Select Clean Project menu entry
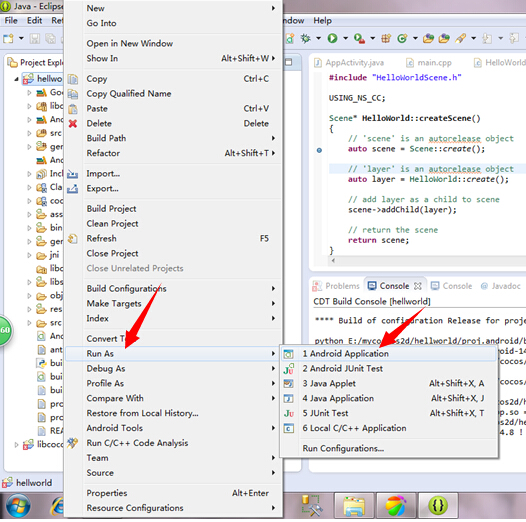 (172, 224)
